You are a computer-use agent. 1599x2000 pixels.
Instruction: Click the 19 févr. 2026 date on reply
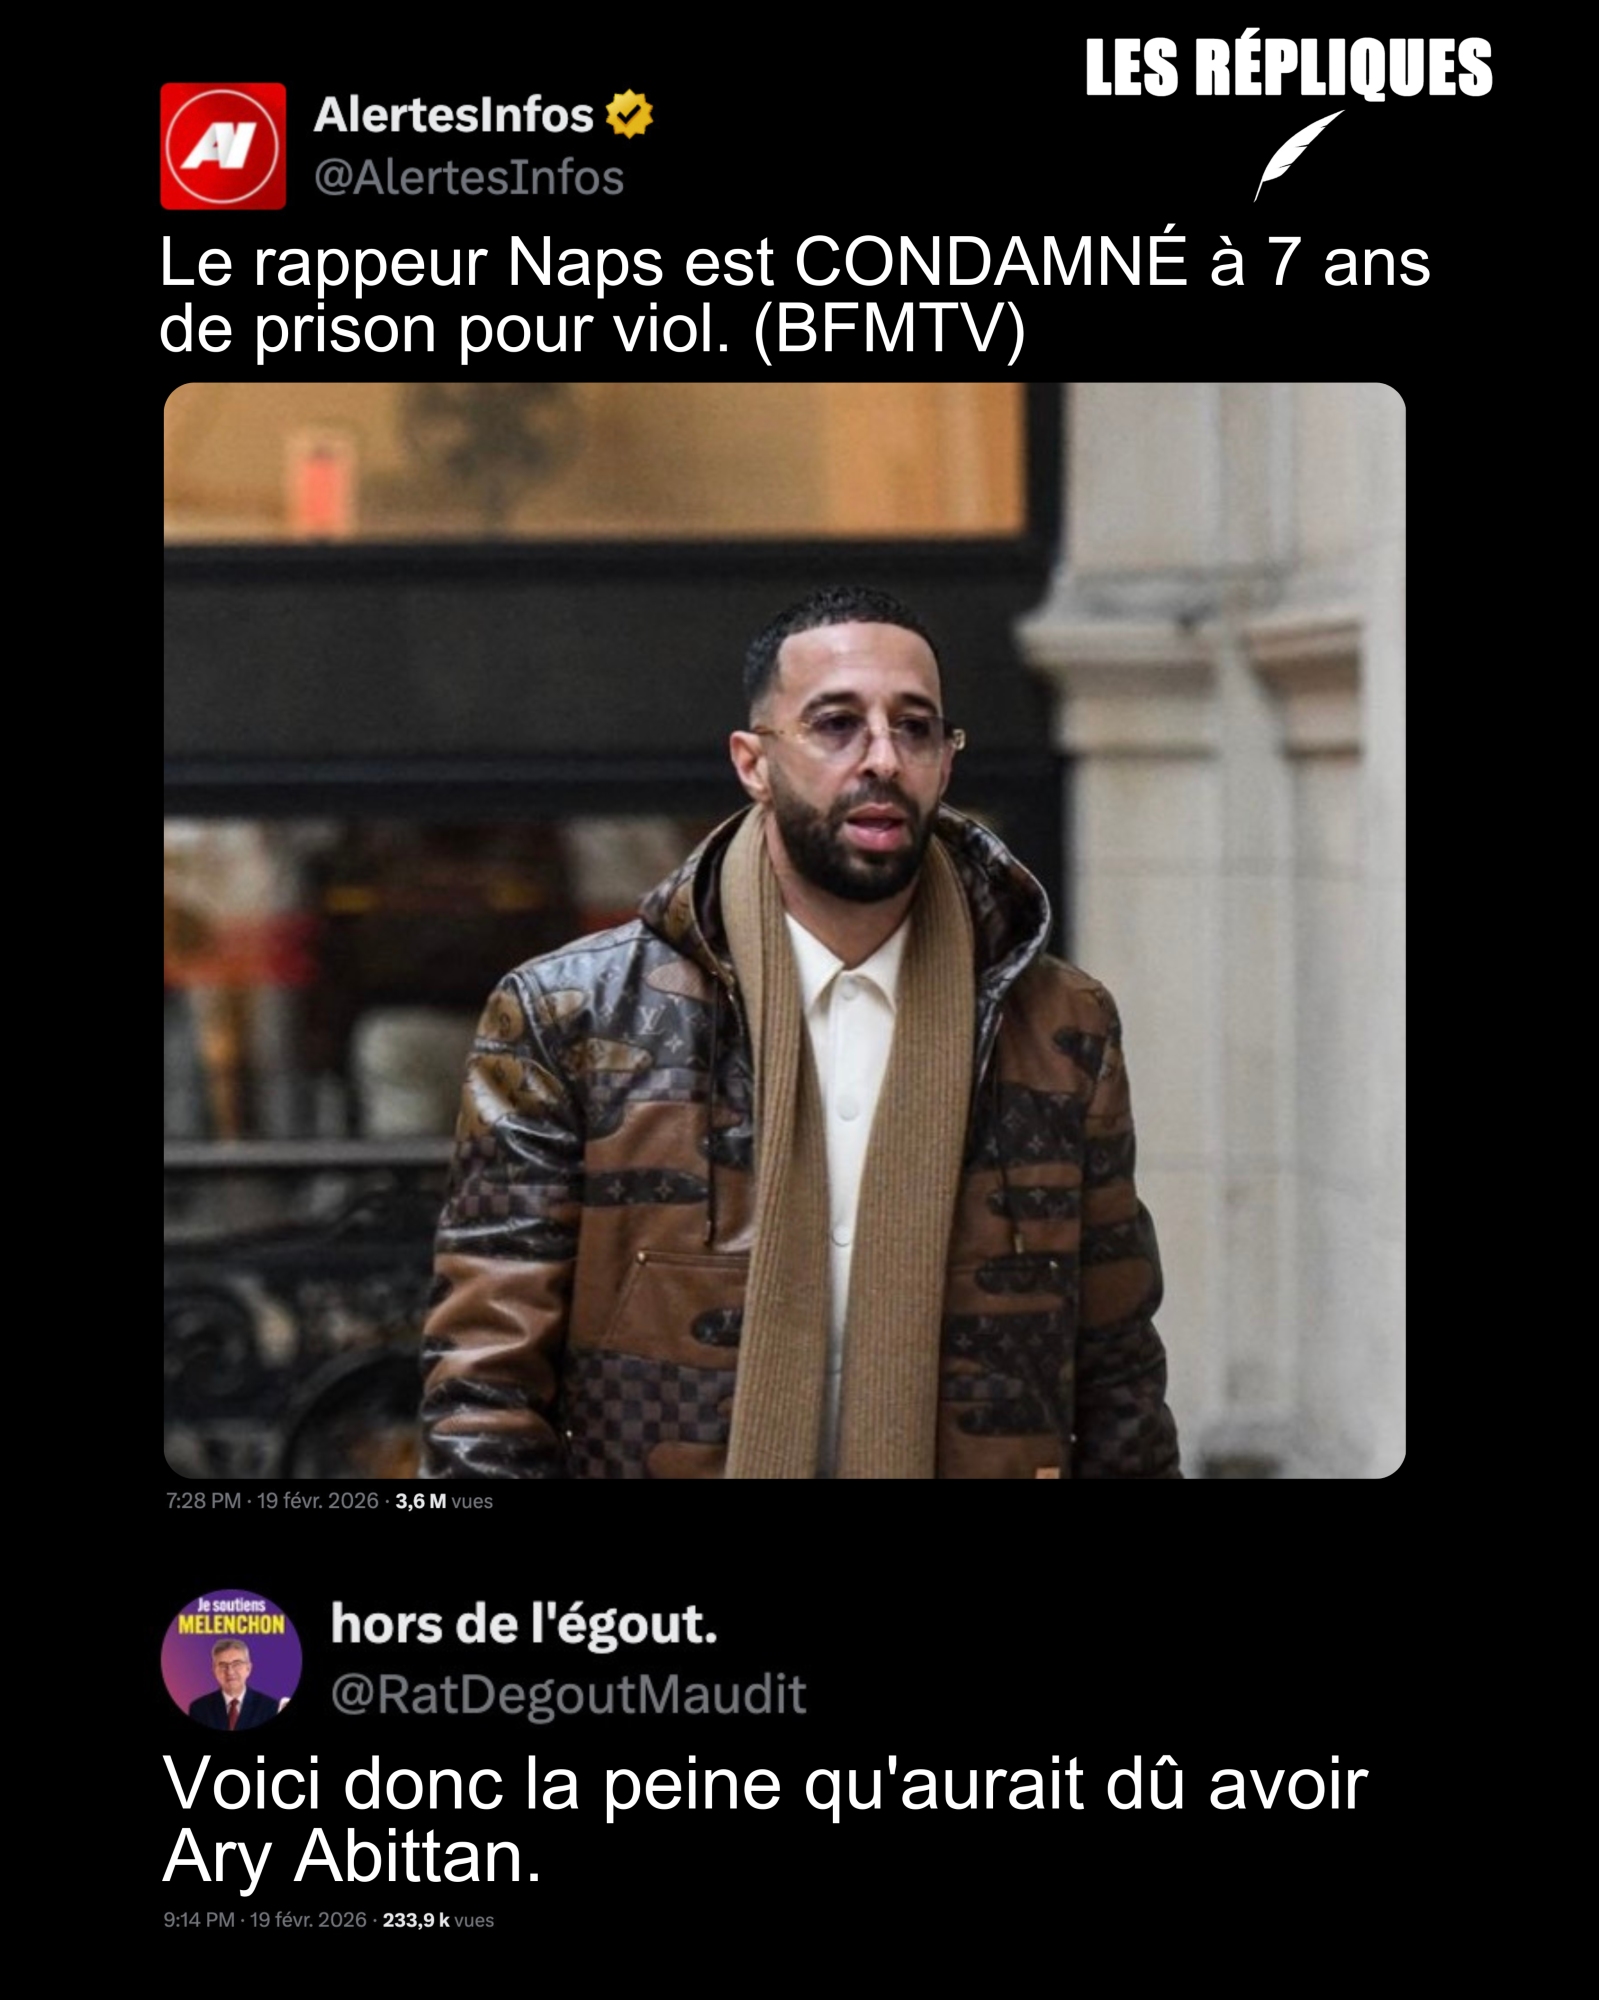click(309, 1920)
